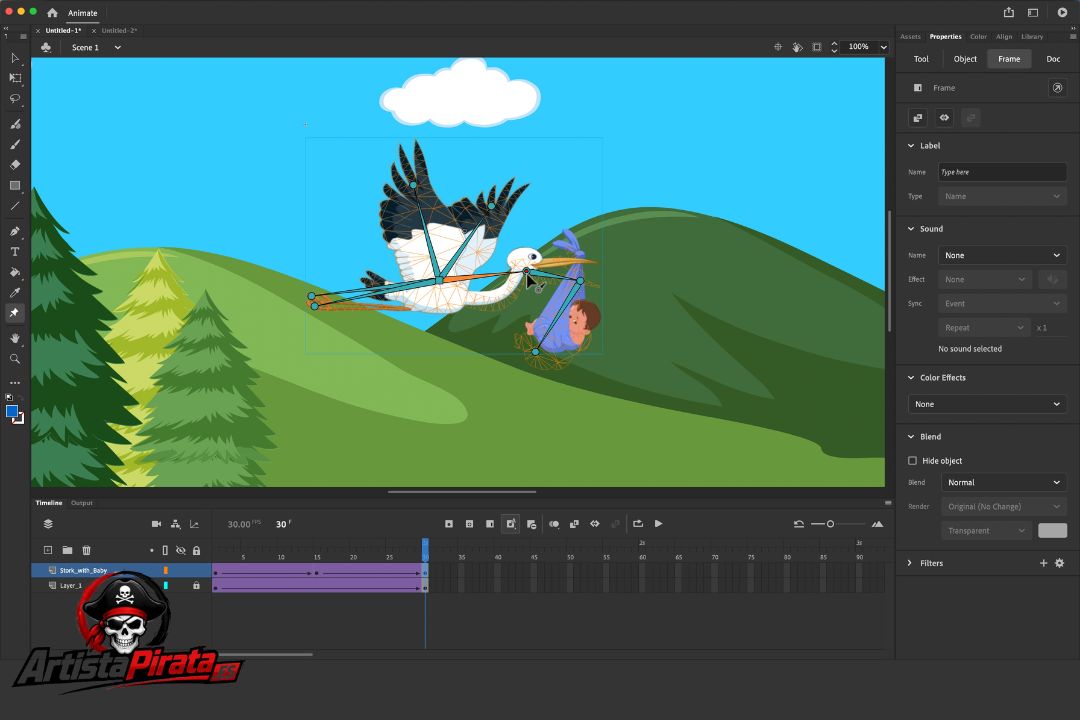Delete layer with trash icon
This screenshot has height=720, width=1080.
tap(86, 550)
